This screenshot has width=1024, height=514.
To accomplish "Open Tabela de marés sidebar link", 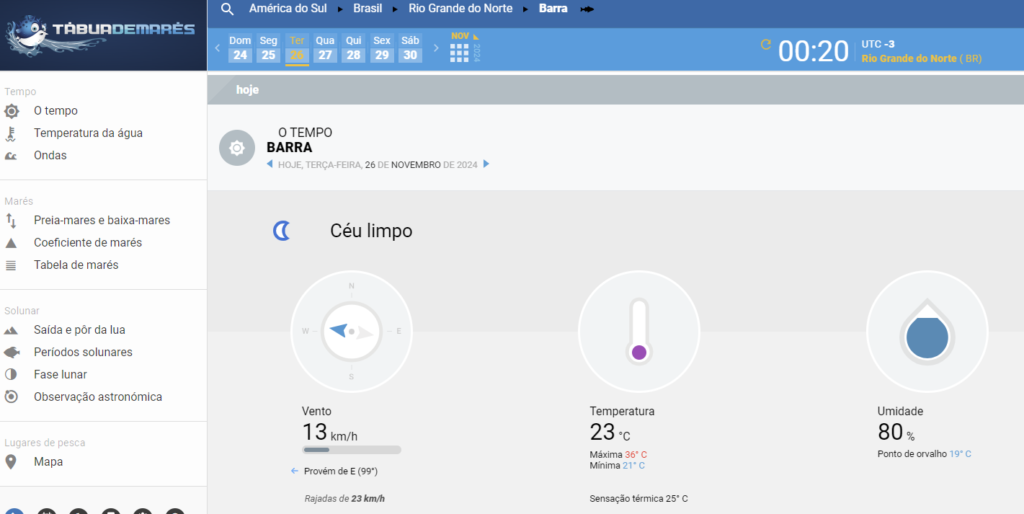I will (76, 265).
